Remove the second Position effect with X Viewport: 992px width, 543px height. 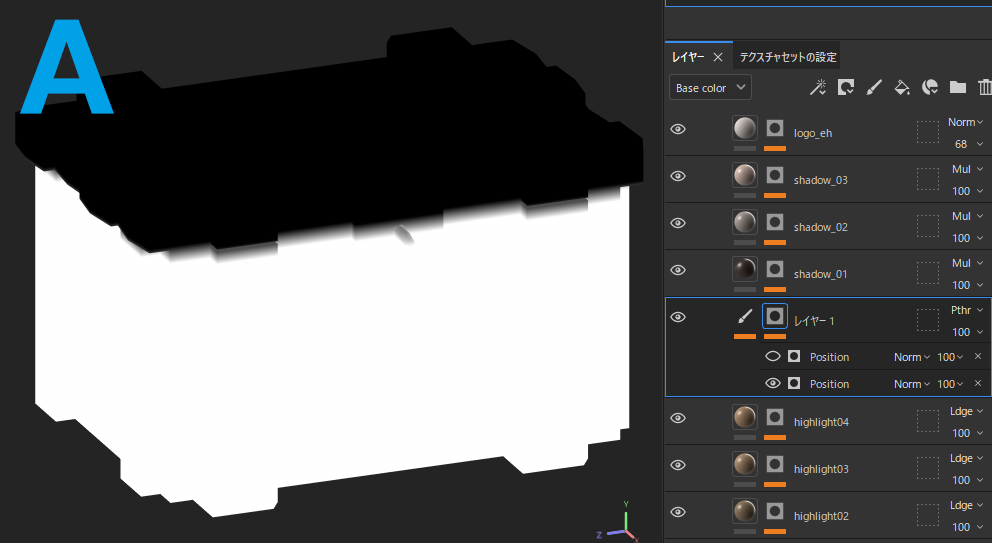coord(977,384)
